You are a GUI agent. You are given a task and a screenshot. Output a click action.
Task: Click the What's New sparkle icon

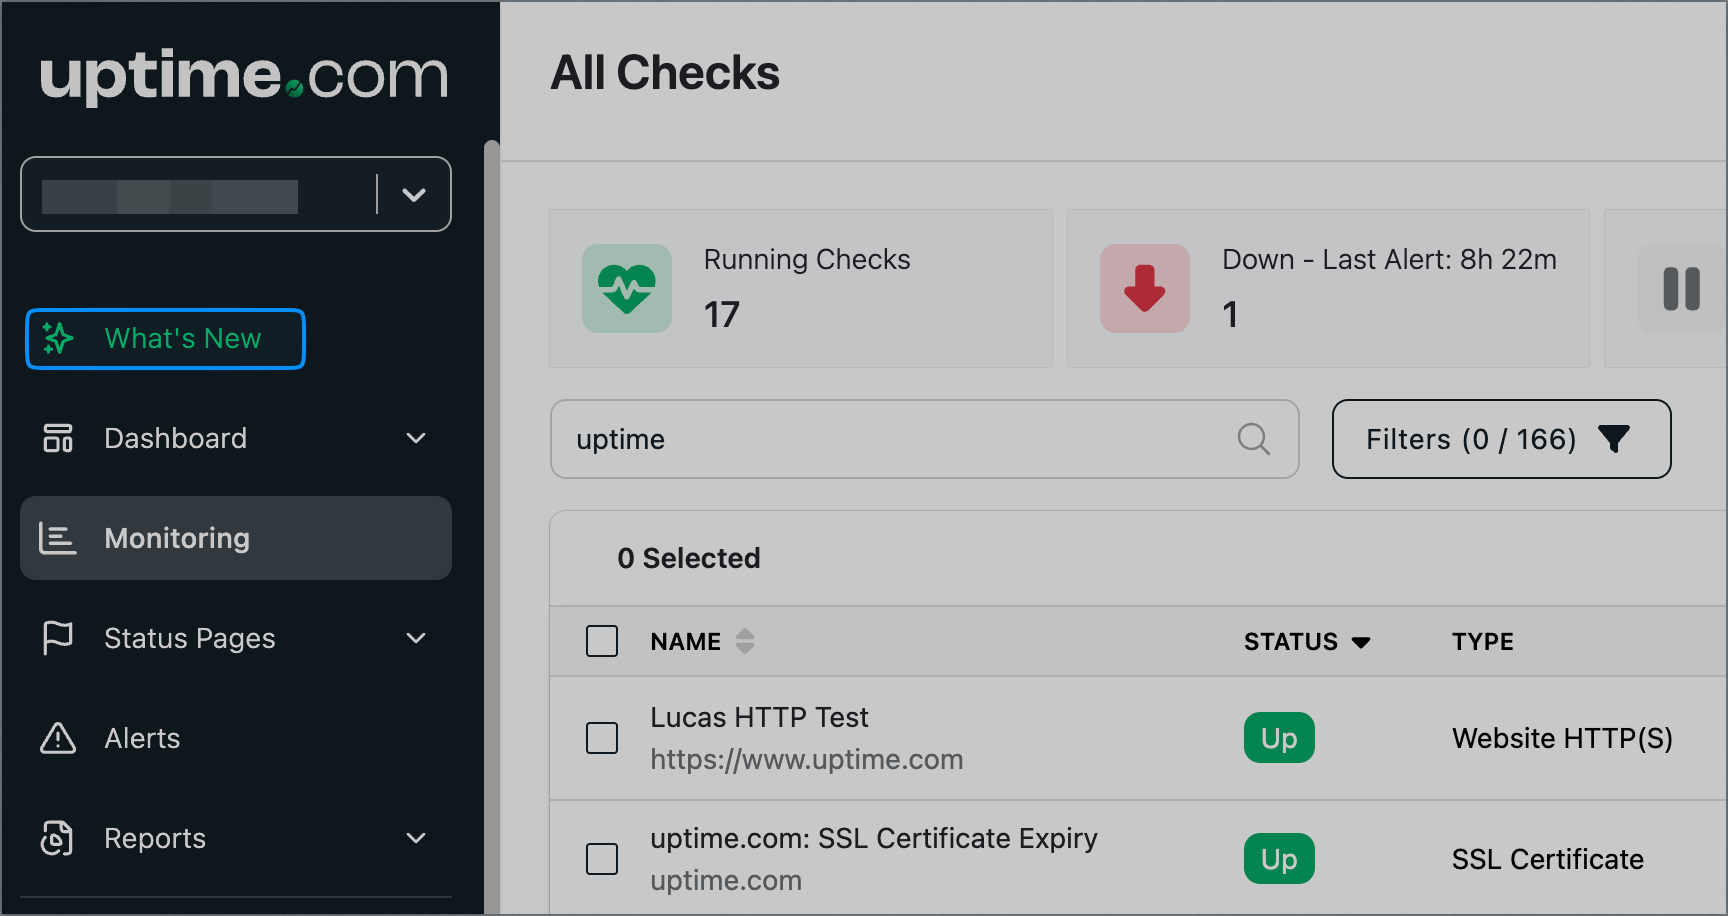(x=58, y=339)
